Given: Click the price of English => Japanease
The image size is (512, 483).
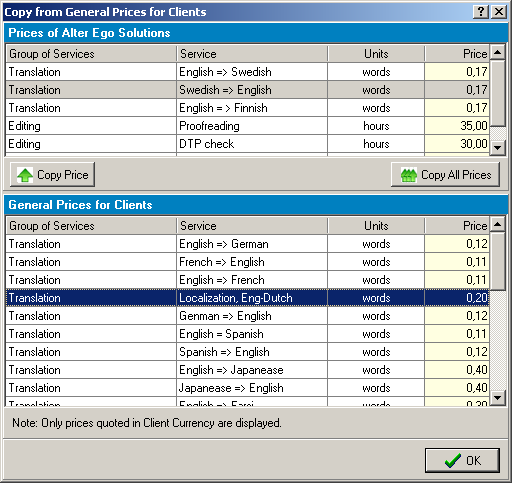Looking at the screenshot, I should coord(457,370).
